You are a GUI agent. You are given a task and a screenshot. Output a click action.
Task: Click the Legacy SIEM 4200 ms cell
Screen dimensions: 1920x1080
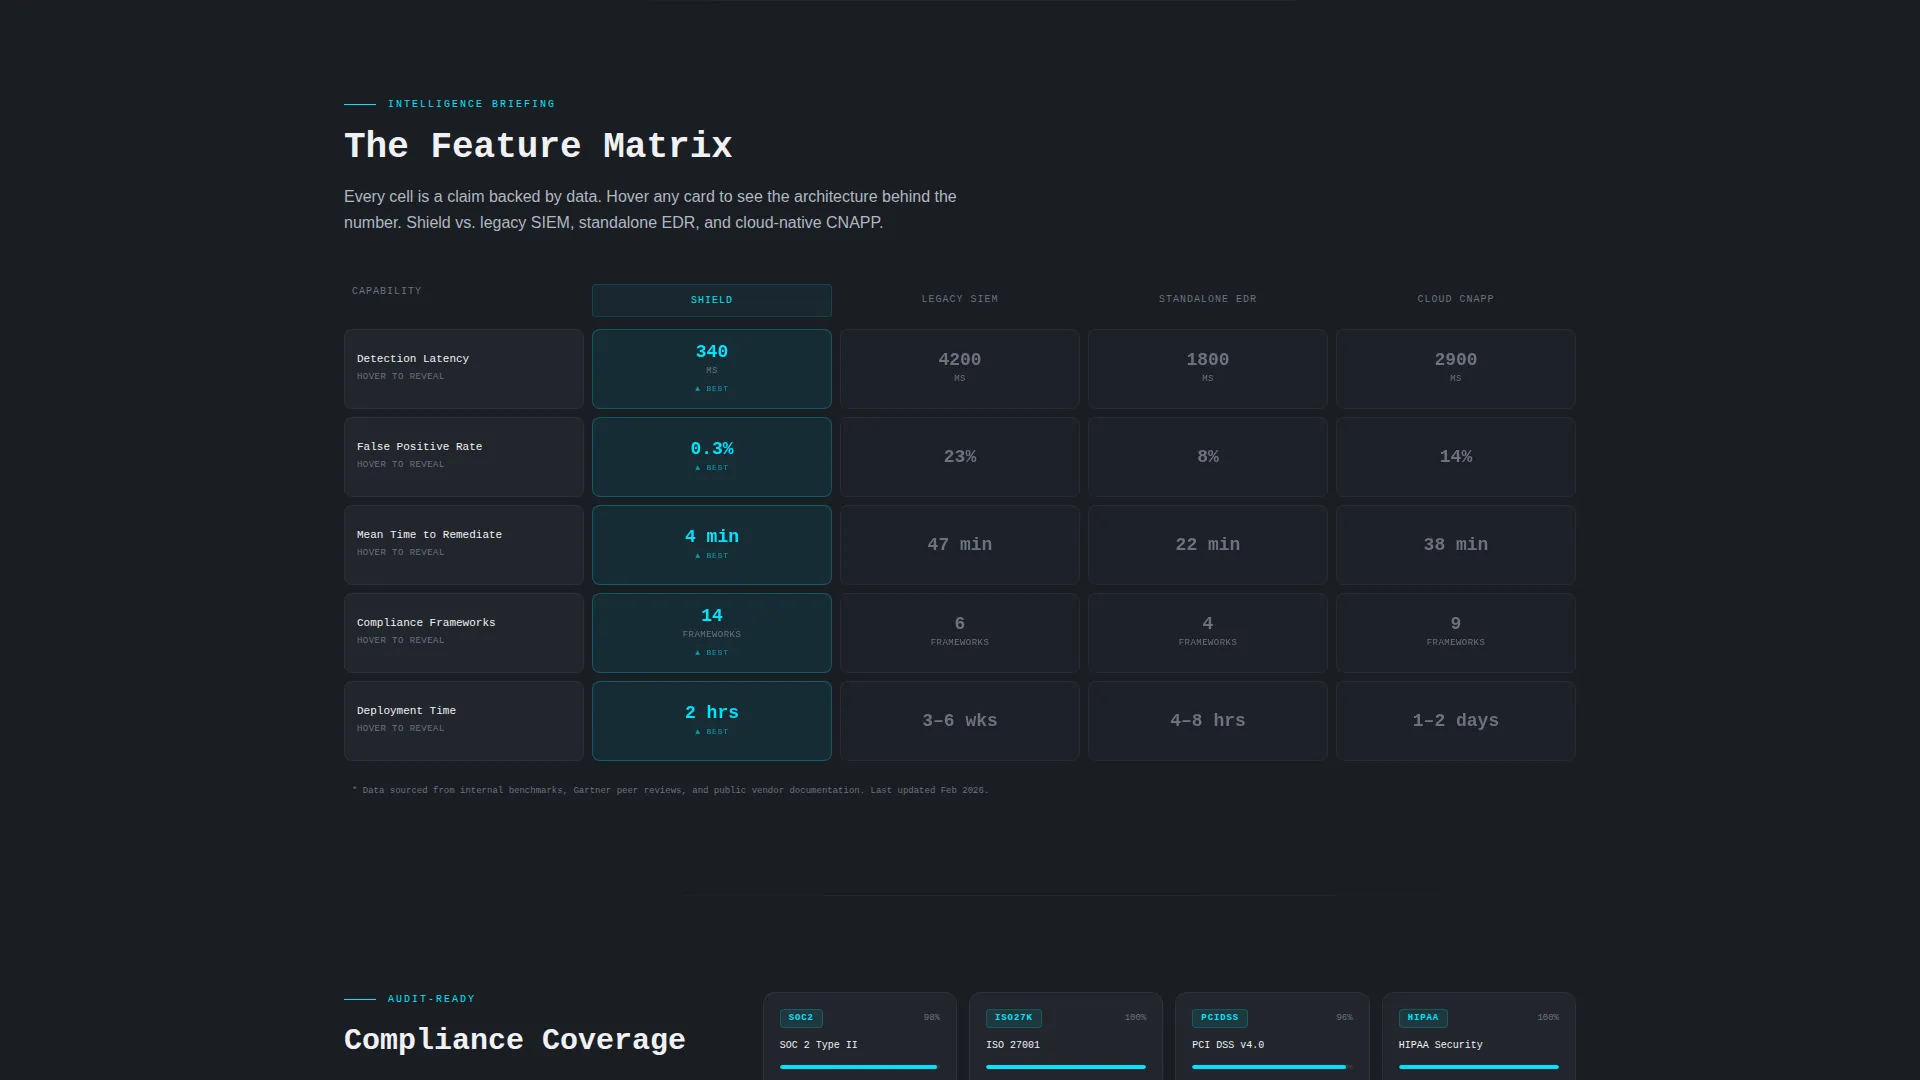(960, 369)
